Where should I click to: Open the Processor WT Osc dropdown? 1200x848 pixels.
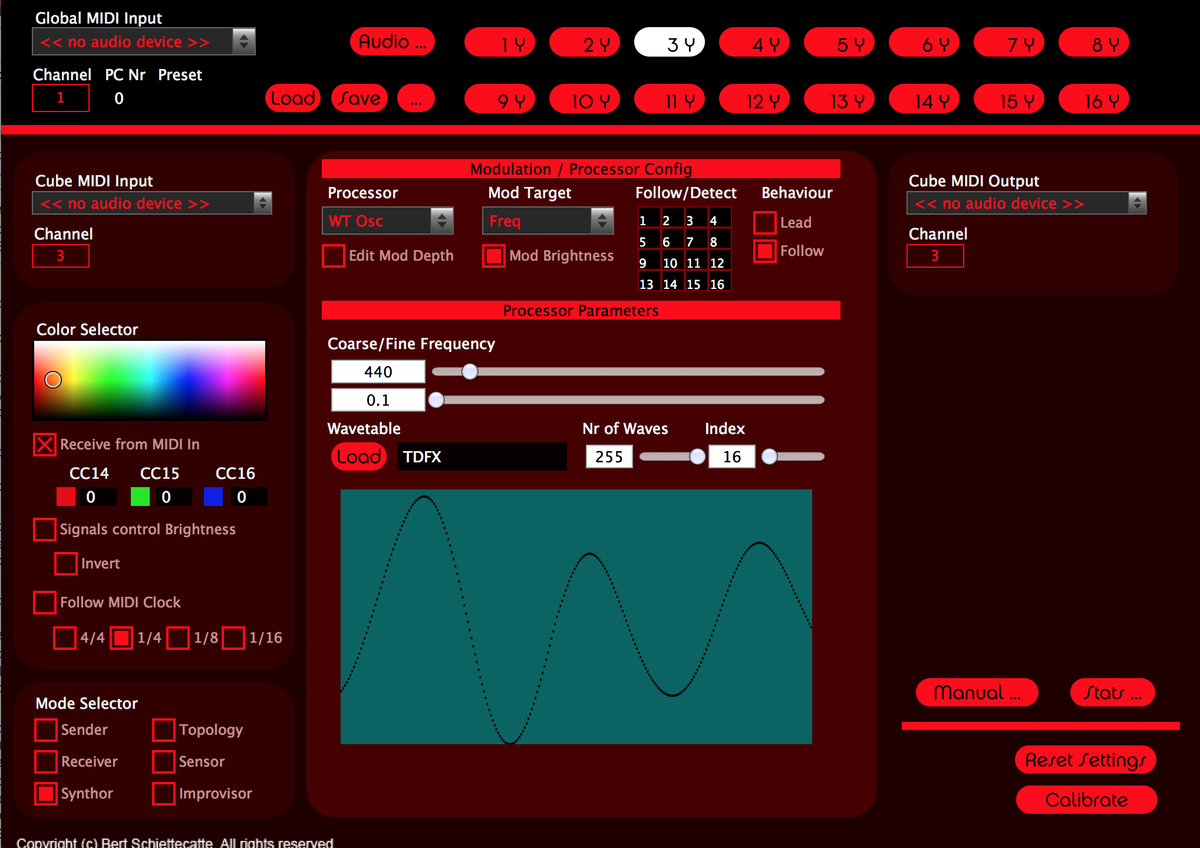click(388, 220)
